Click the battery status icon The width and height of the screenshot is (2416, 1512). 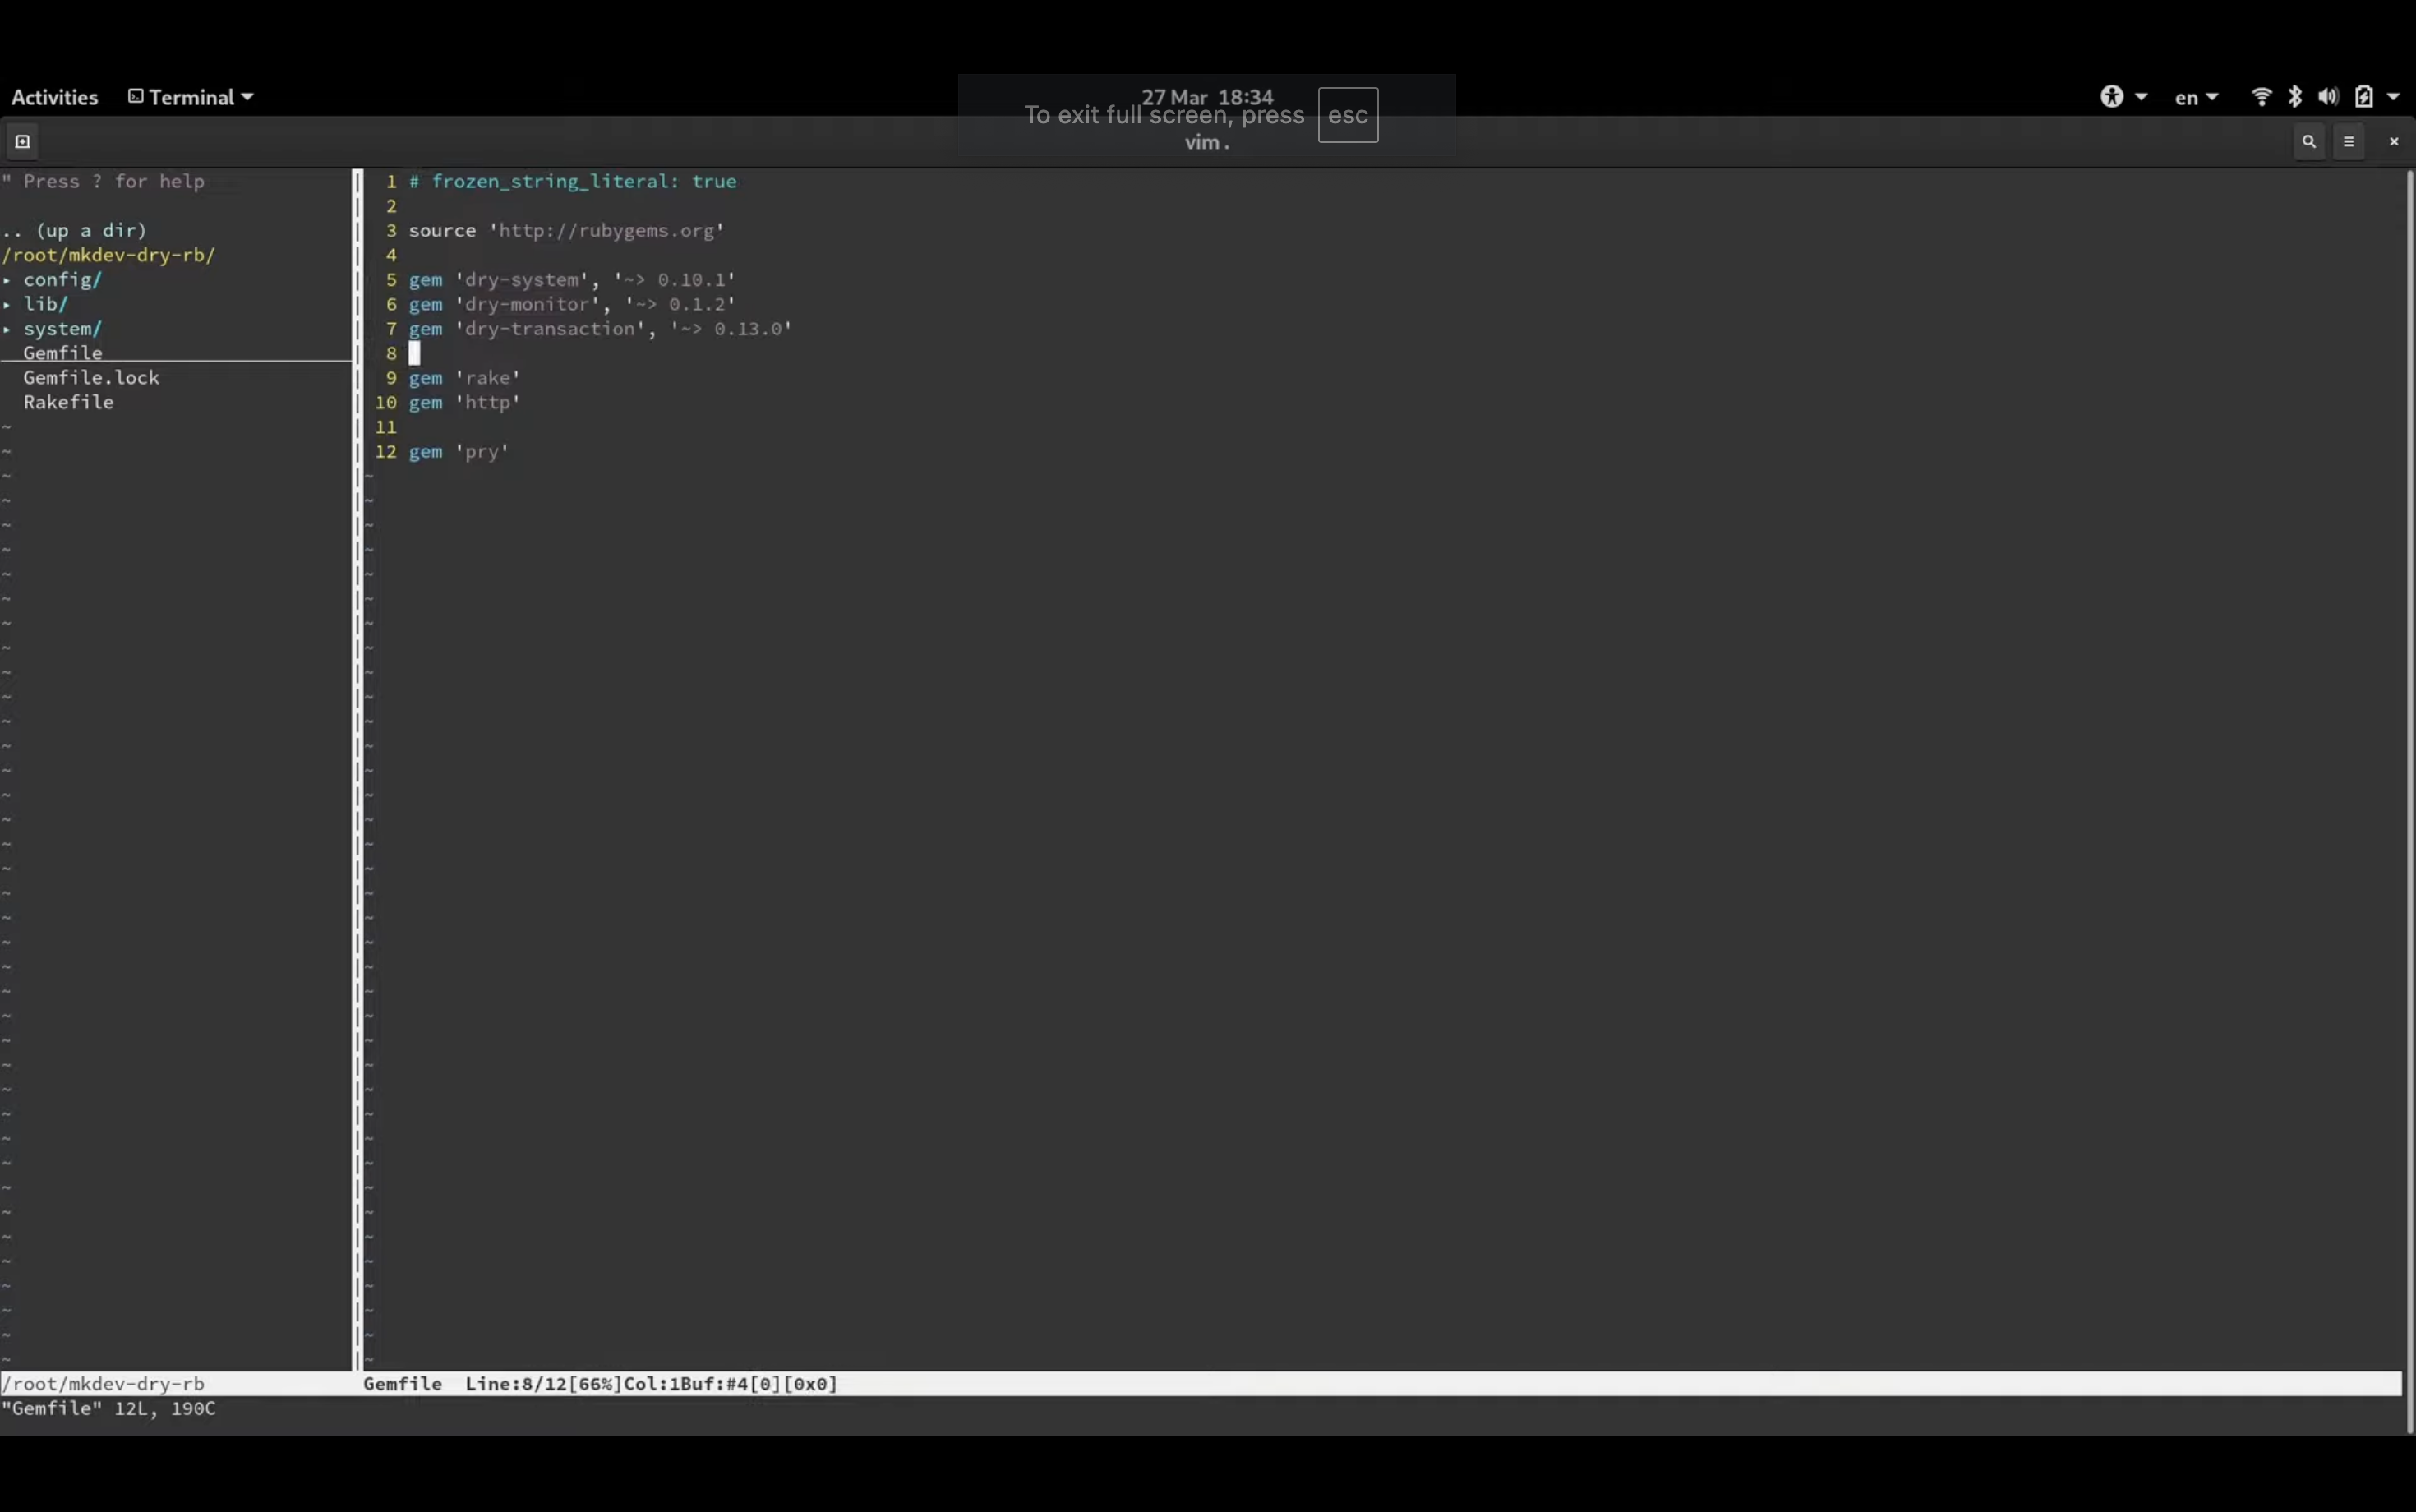[x=2363, y=96]
